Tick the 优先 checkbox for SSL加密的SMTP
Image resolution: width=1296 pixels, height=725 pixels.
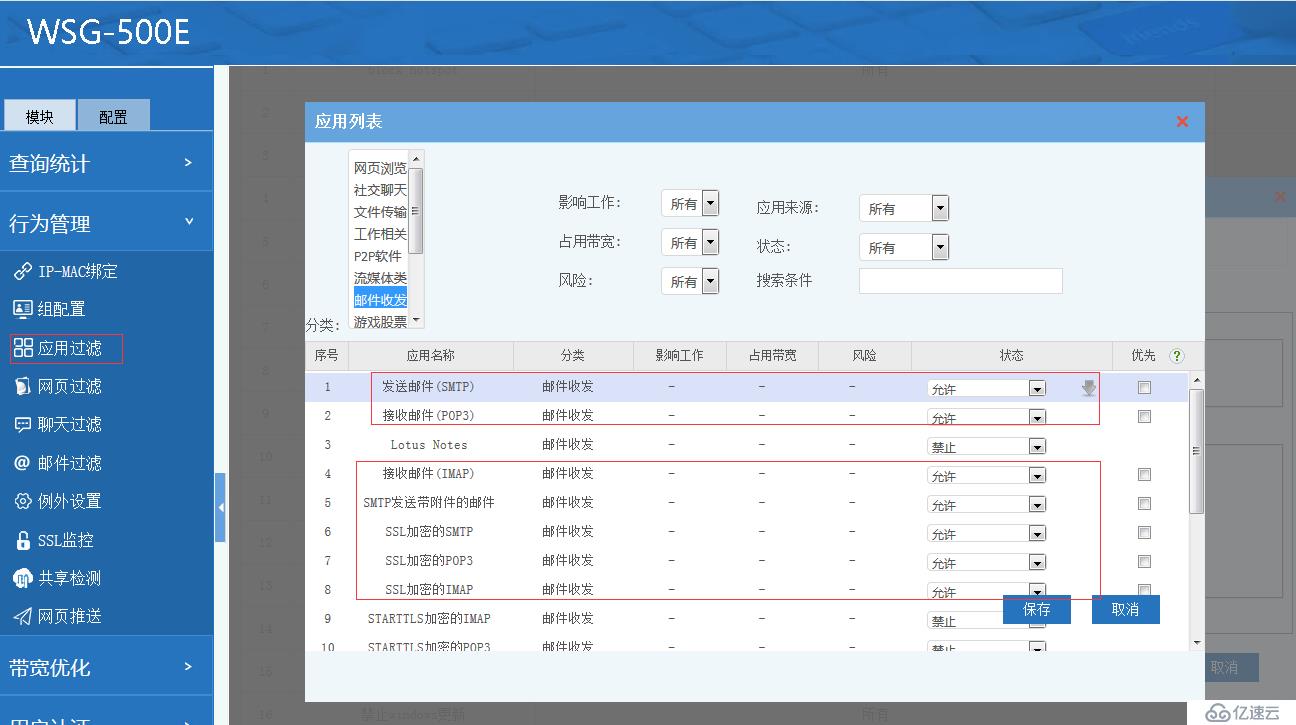pyautogui.click(x=1145, y=533)
